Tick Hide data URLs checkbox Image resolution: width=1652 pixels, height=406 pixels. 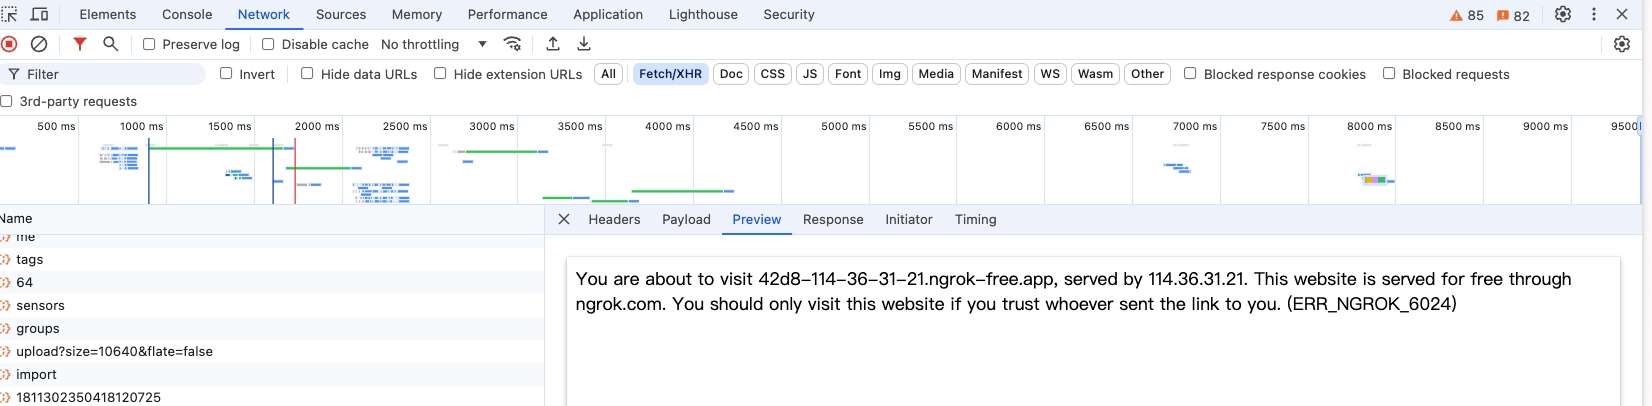[x=307, y=73]
